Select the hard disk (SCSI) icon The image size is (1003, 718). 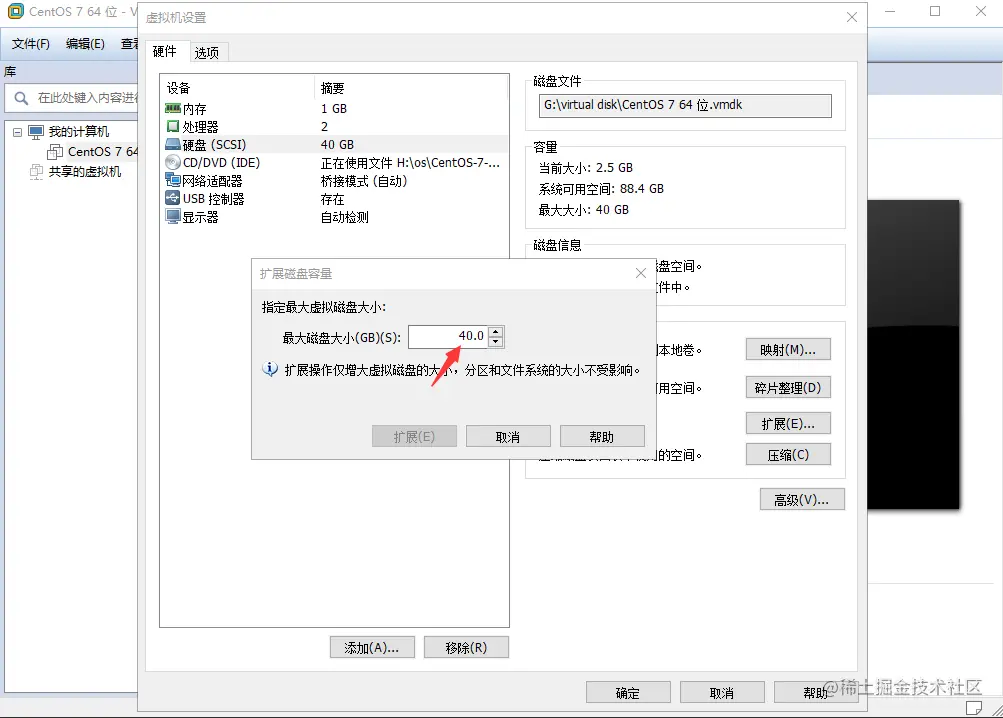(x=173, y=145)
